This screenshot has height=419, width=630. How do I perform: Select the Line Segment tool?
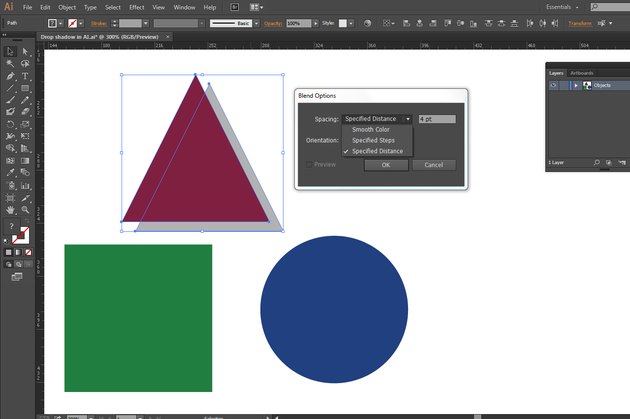point(10,88)
